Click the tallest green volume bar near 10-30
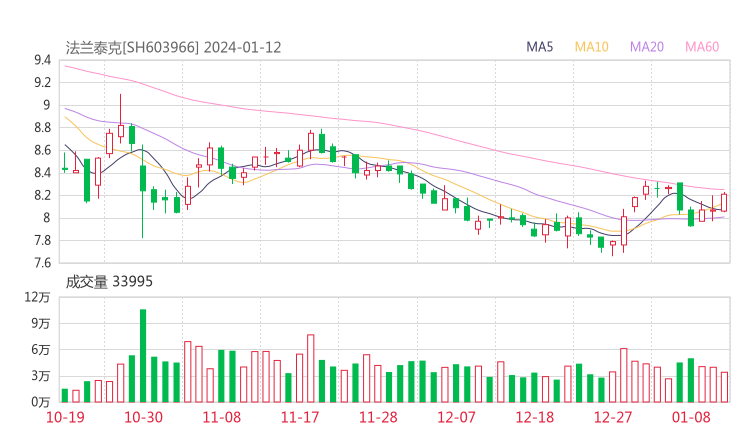Image resolution: width=740 pixels, height=440 pixels. [x=143, y=356]
